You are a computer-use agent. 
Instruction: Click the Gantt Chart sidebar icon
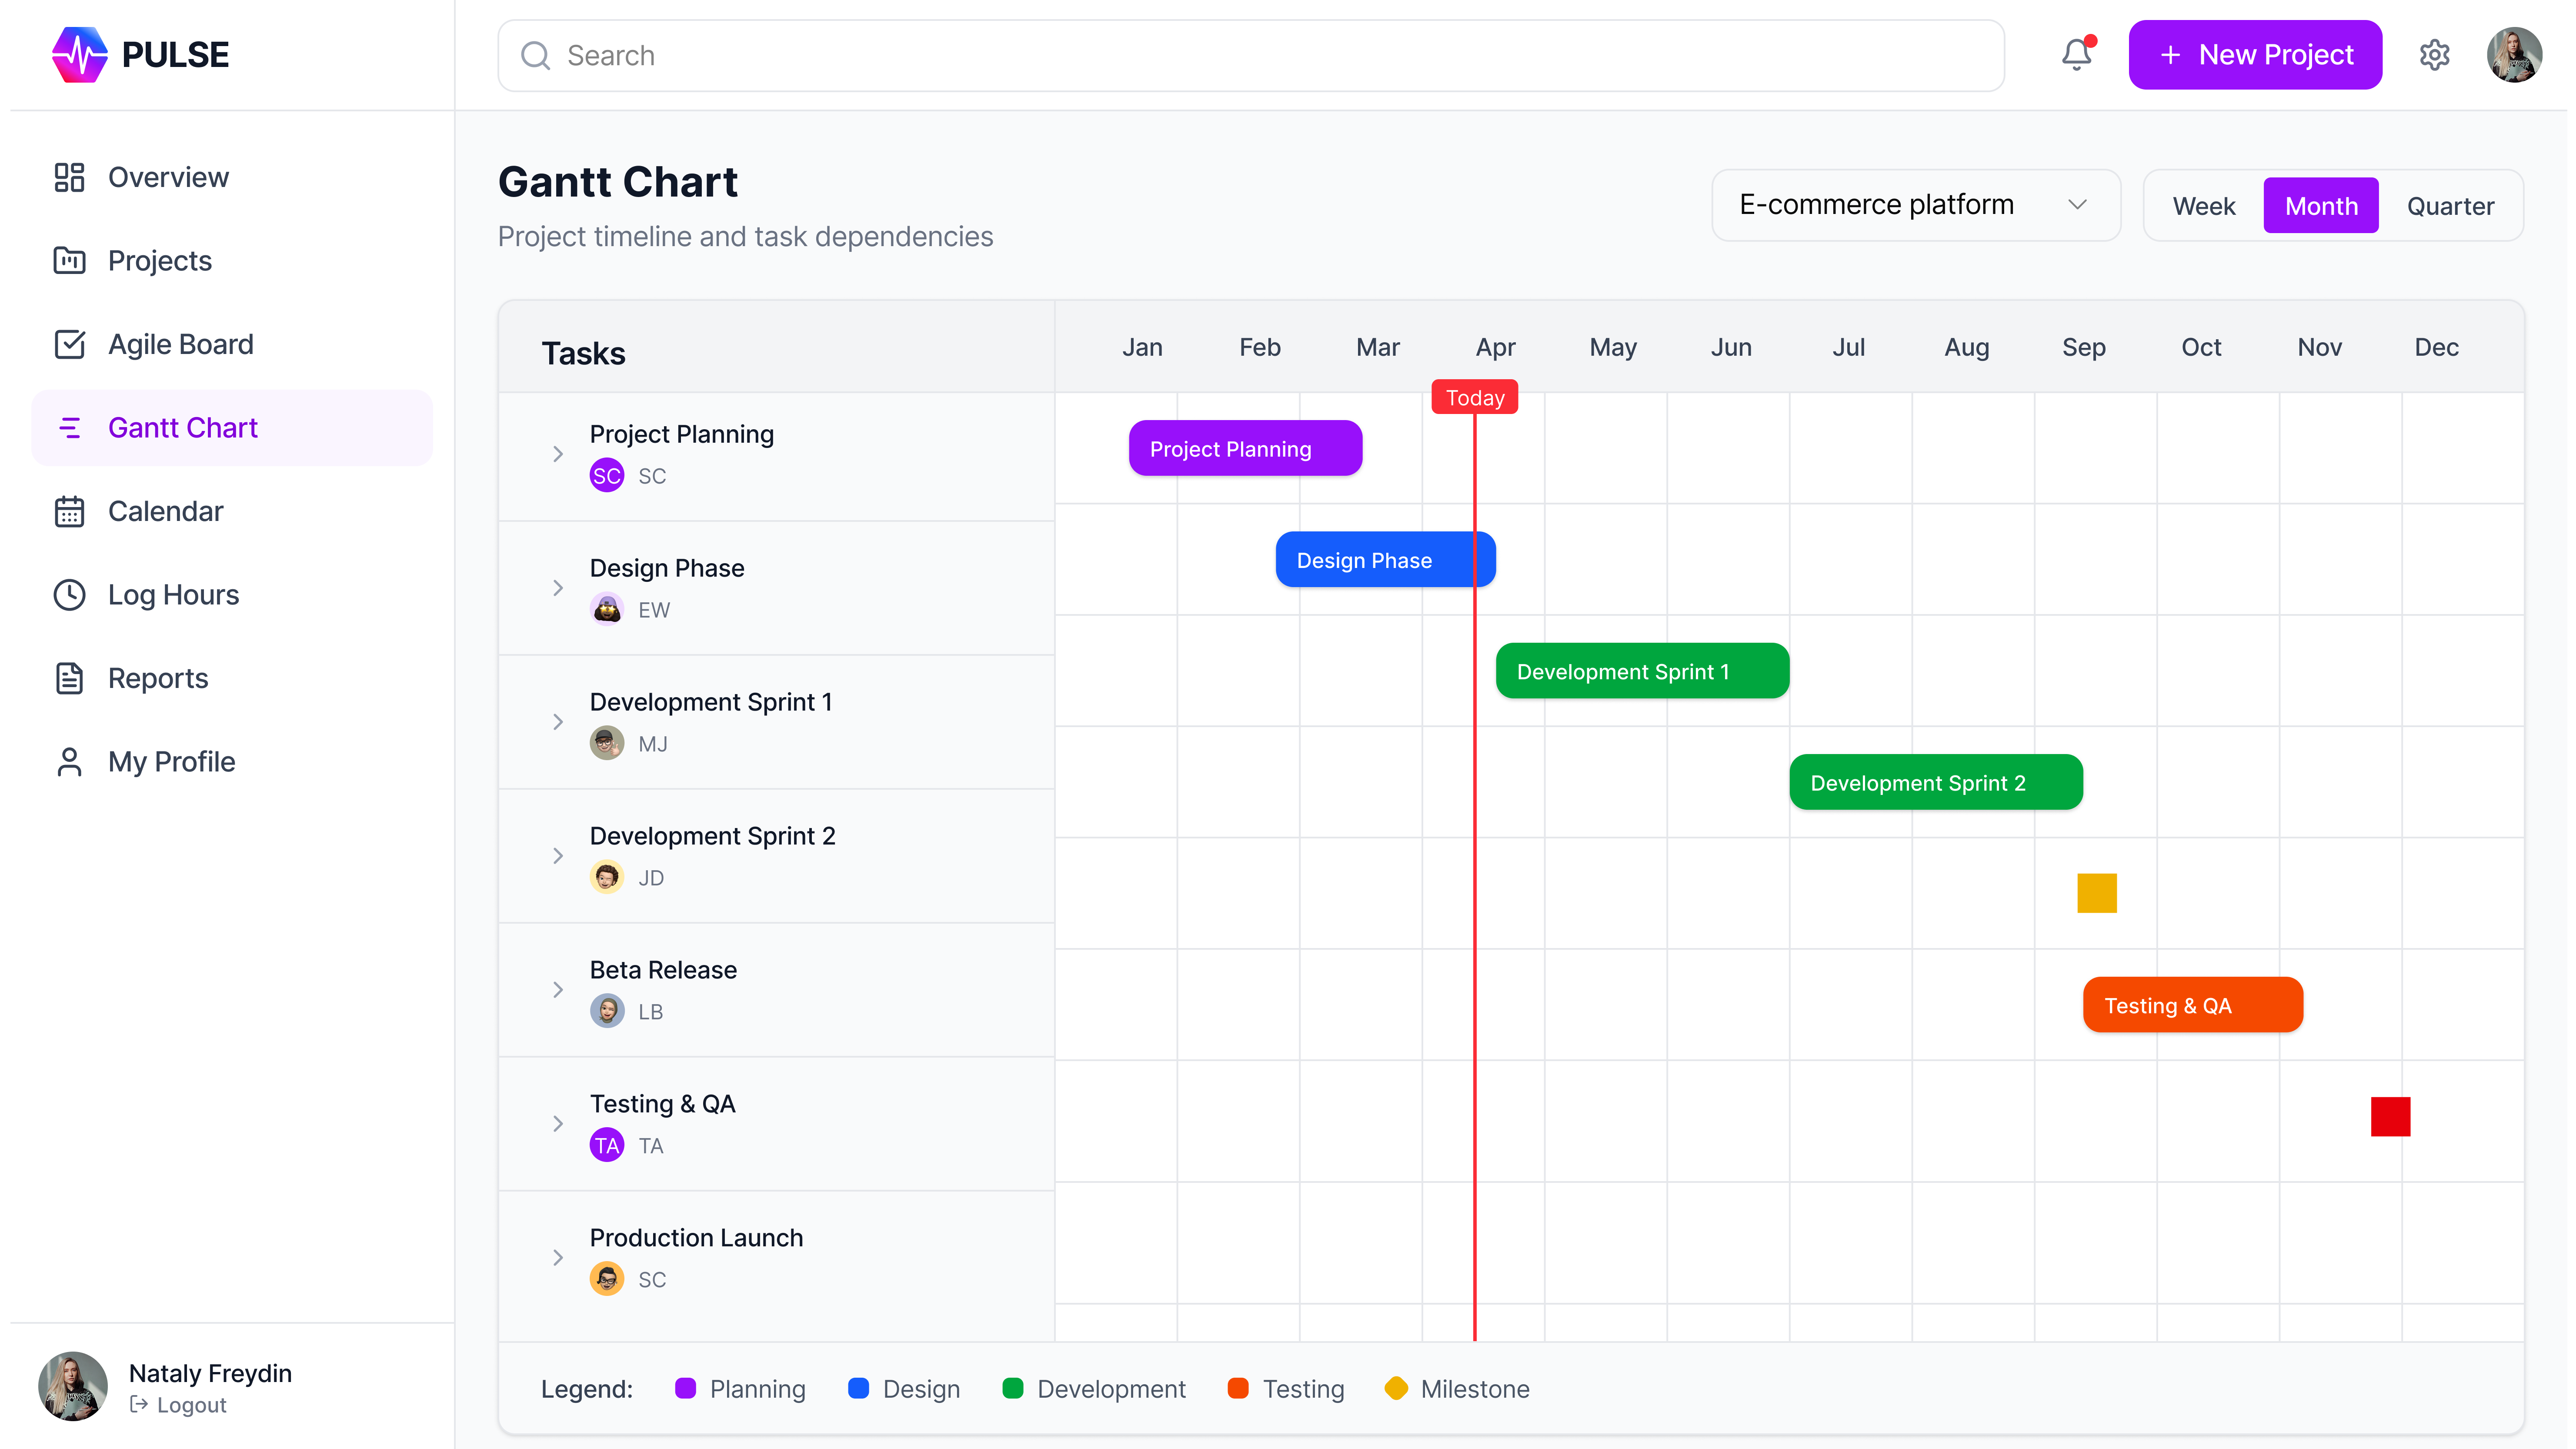point(69,427)
